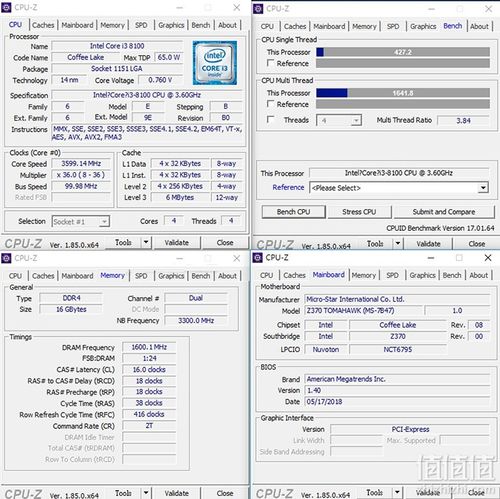Open Tools dropdown arrow in Bench window
The image size is (500, 499).
pos(398,244)
